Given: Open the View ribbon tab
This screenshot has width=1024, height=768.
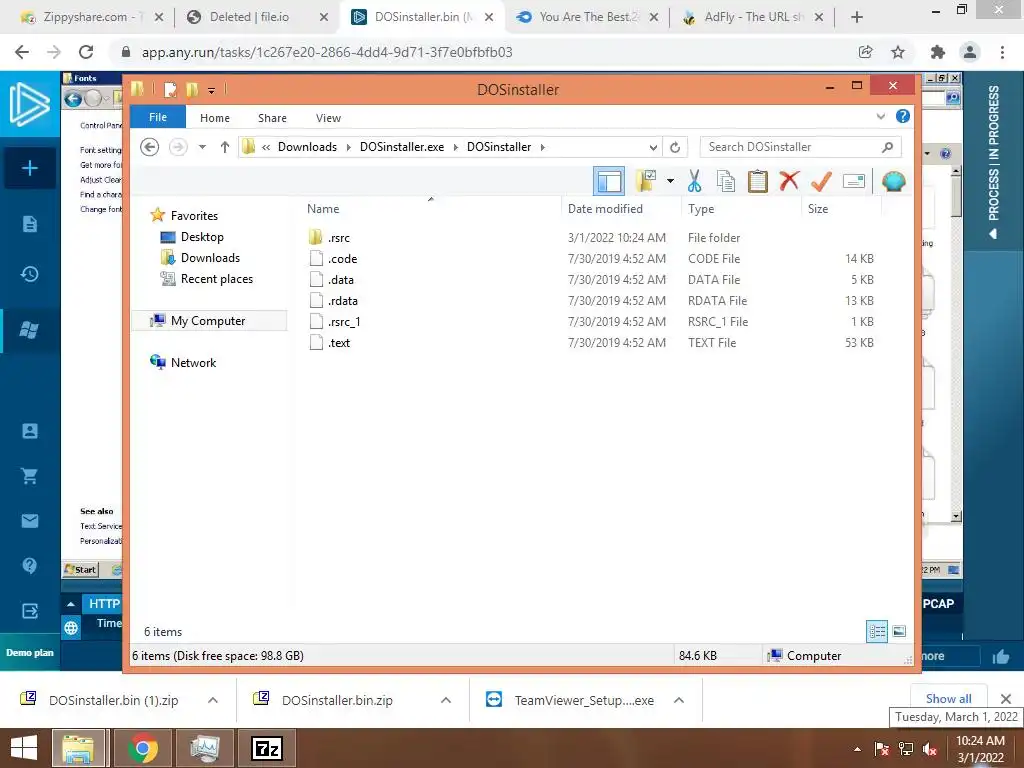Looking at the screenshot, I should 328,118.
